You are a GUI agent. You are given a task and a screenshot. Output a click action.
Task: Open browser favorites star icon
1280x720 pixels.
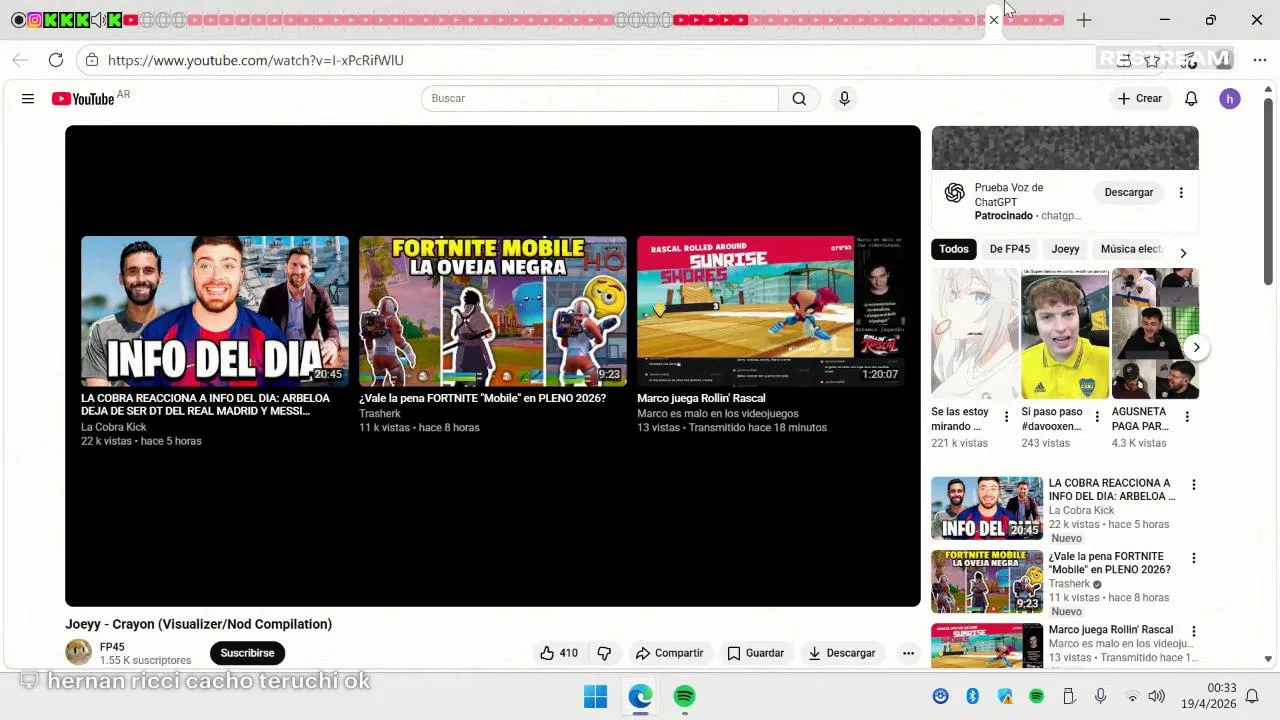click(x=1152, y=60)
